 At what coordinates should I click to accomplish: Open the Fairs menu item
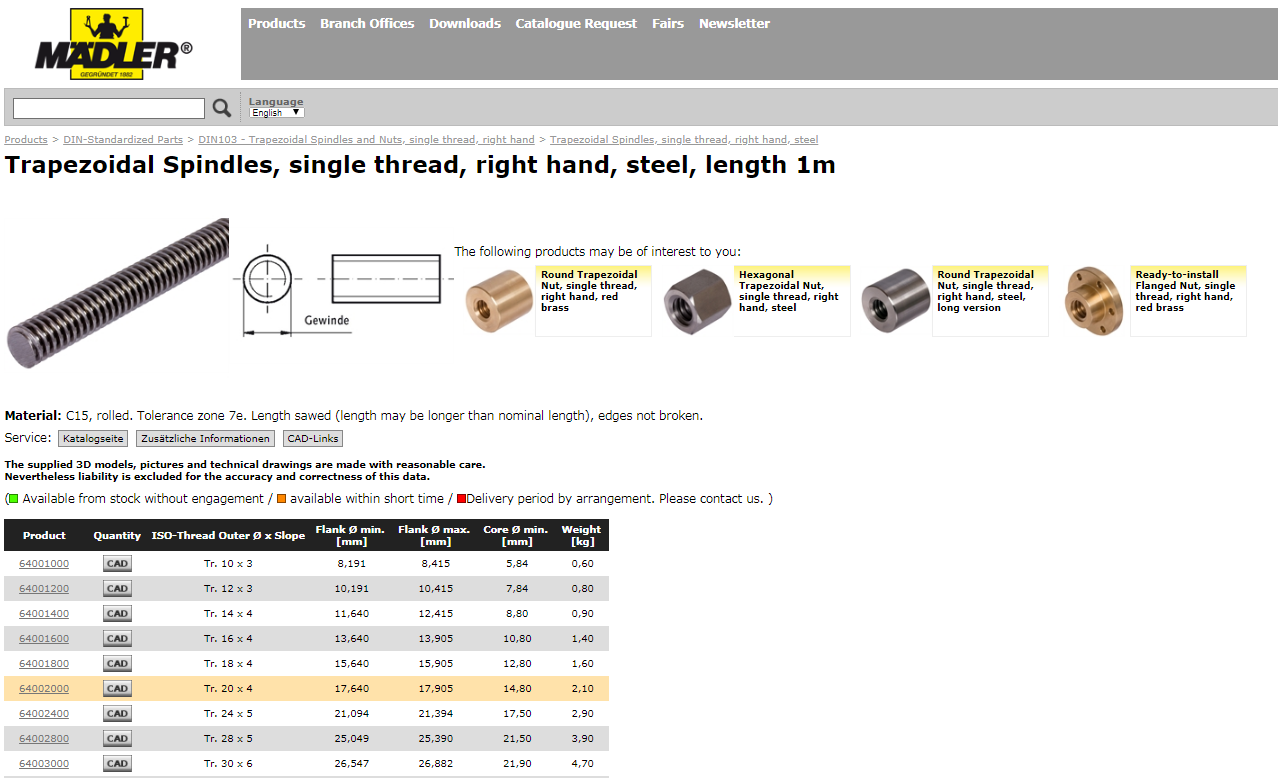668,23
